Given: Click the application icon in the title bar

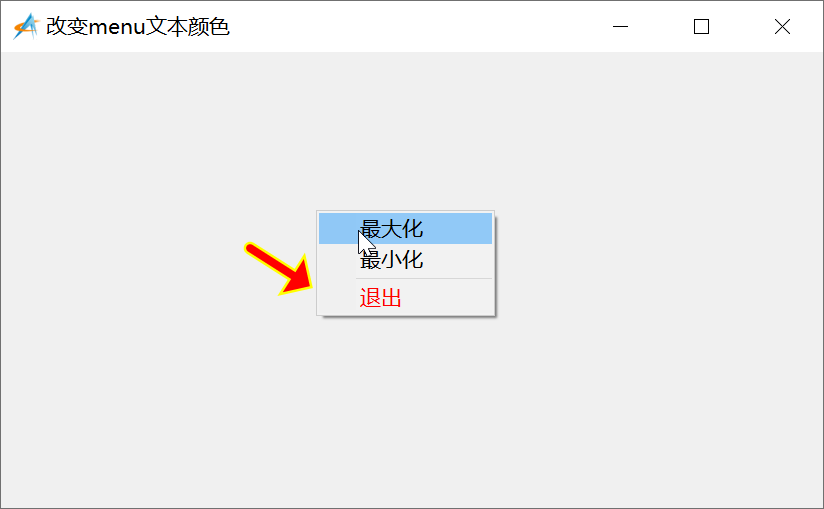Looking at the screenshot, I should pos(26,26).
